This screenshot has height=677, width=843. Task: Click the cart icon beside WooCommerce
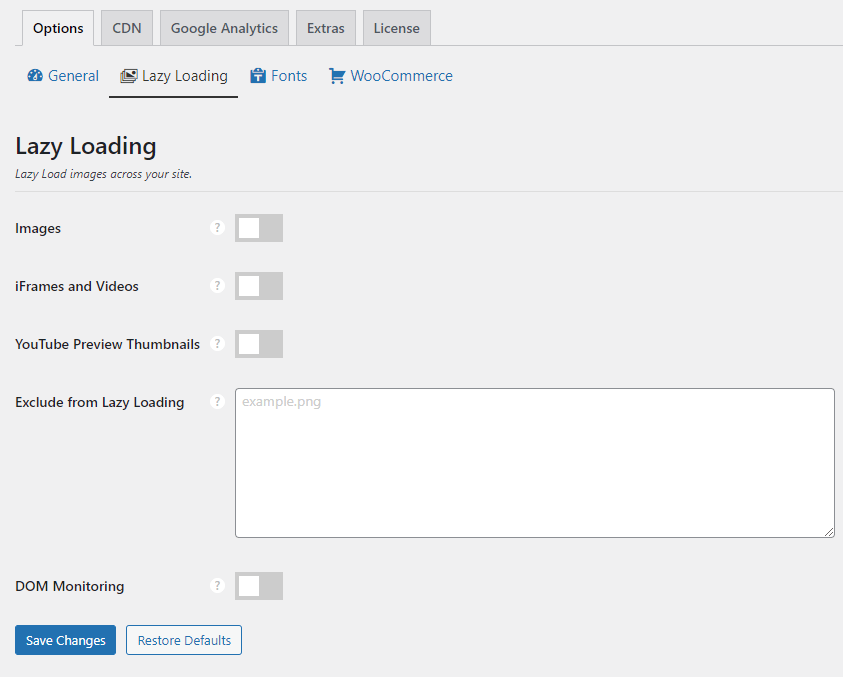[x=336, y=75]
